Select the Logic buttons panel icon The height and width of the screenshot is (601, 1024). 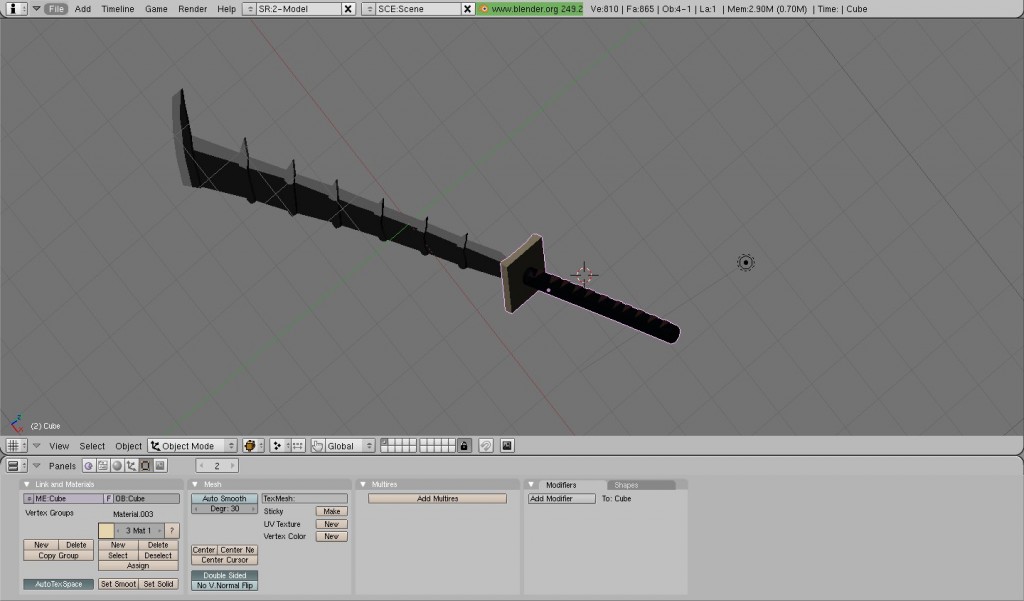point(88,465)
